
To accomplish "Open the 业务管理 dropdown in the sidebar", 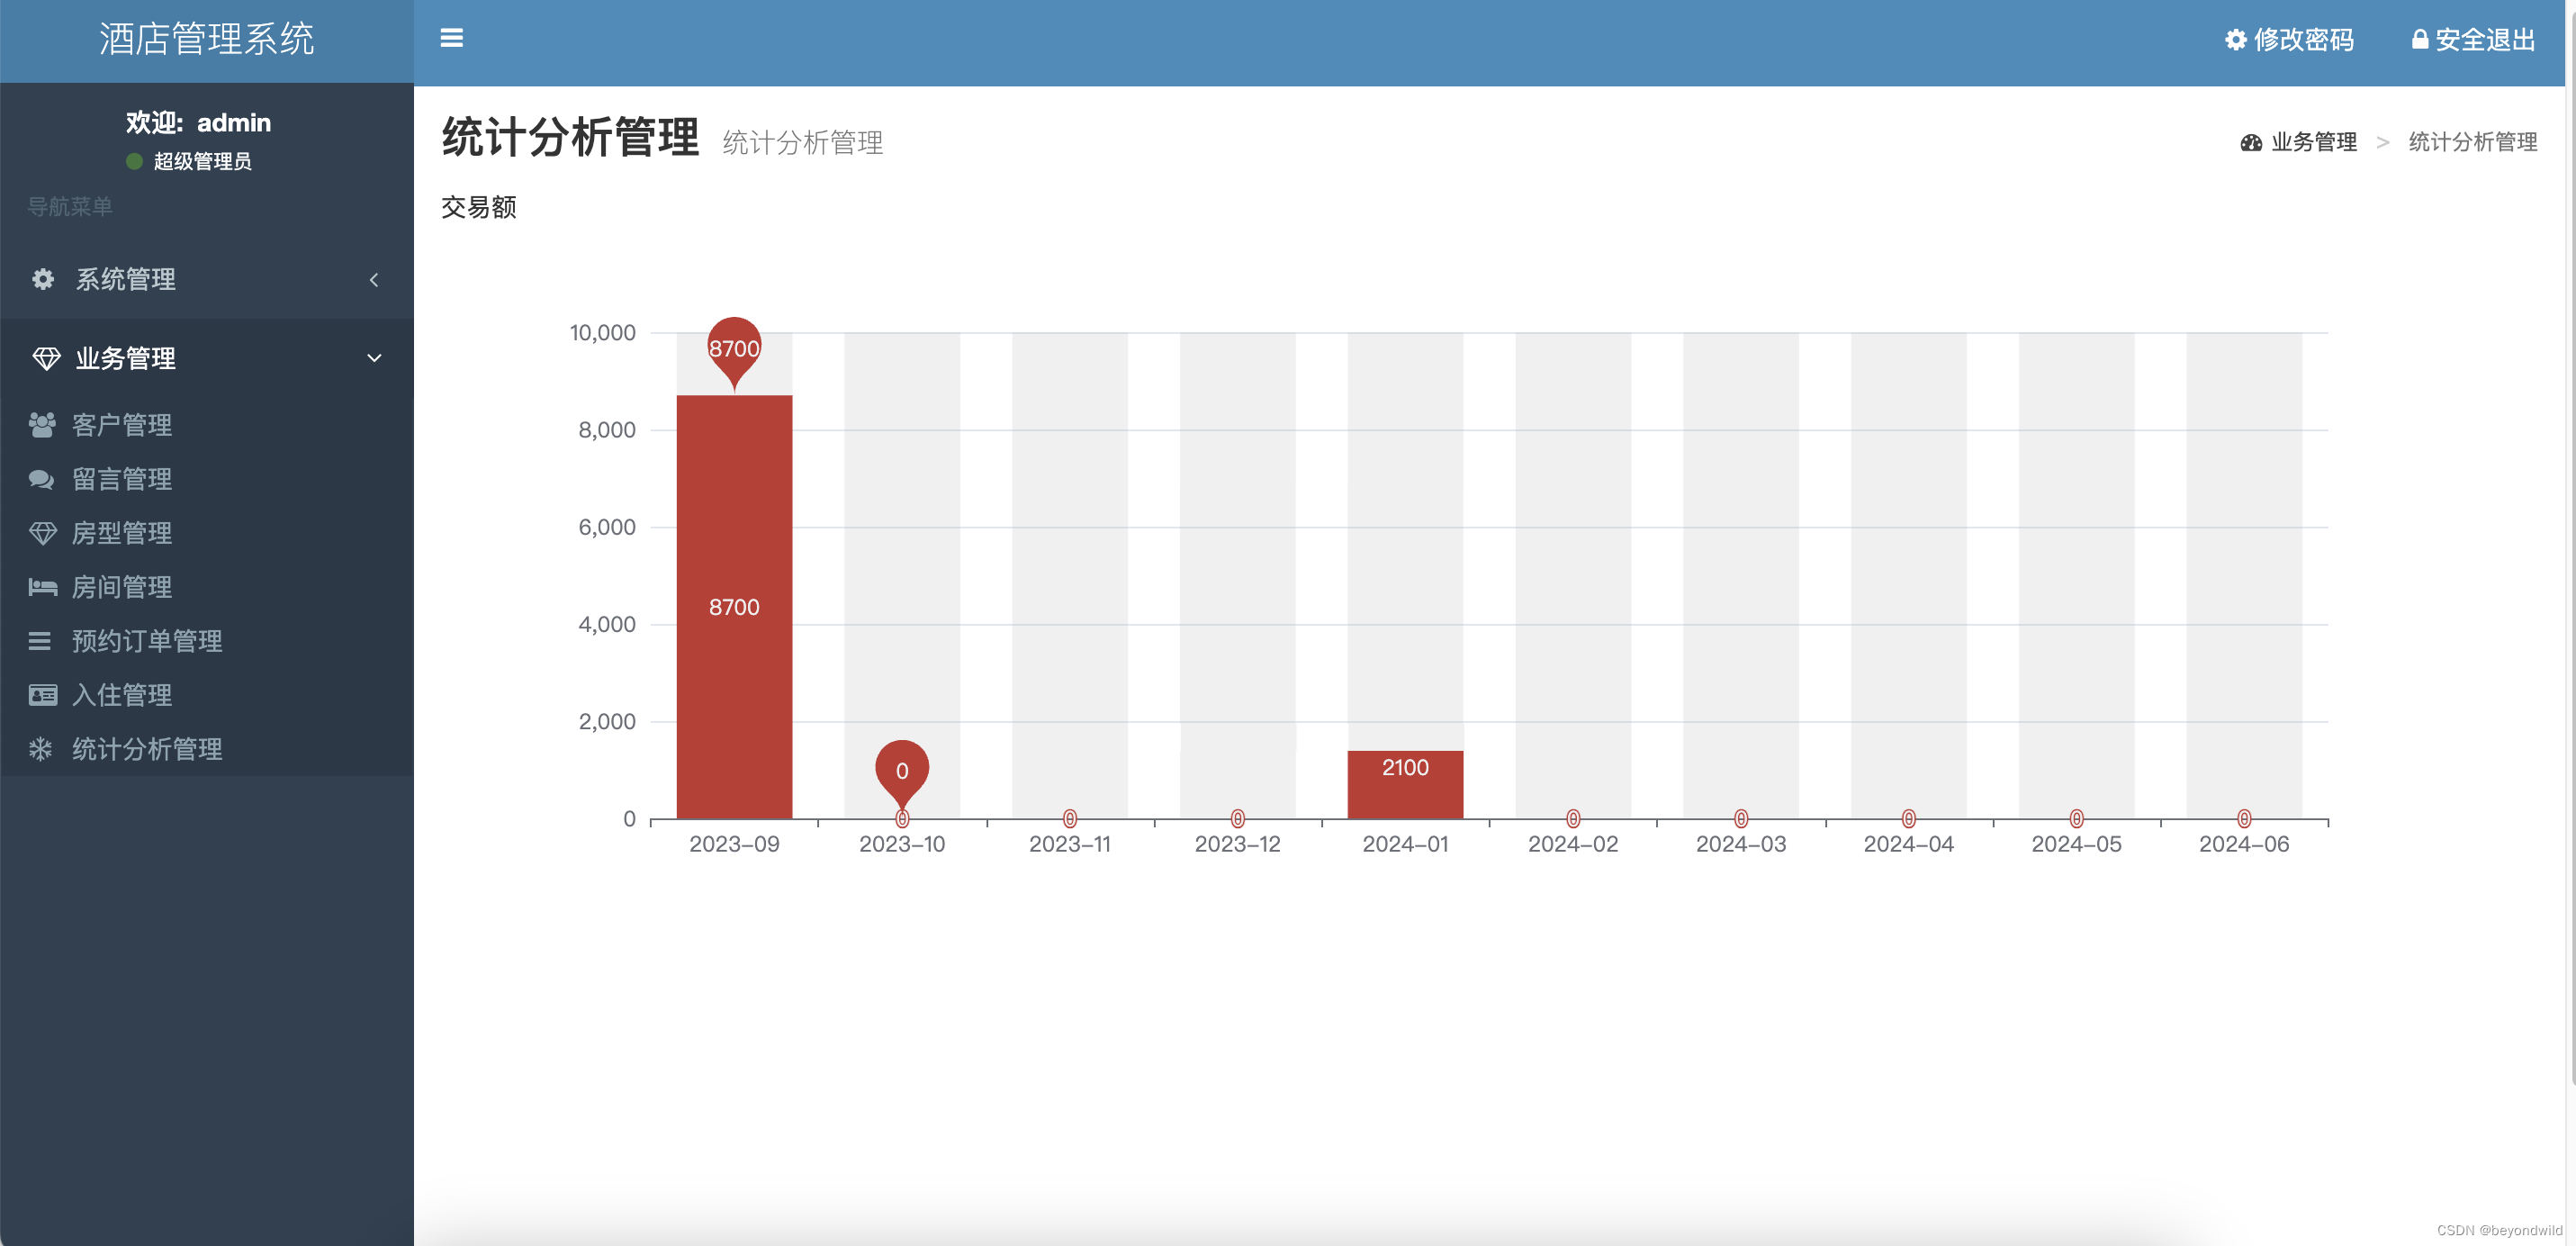I will [125, 357].
